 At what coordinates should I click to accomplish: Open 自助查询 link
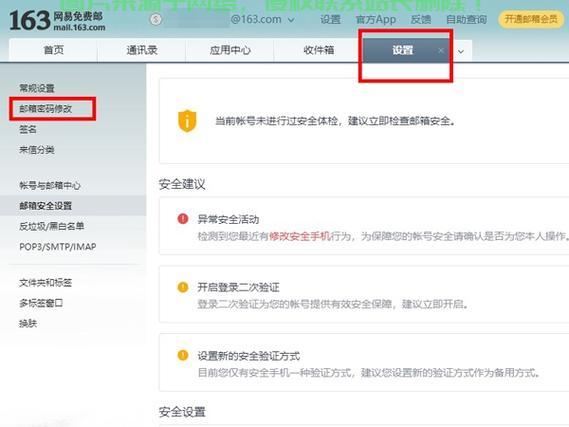point(466,19)
